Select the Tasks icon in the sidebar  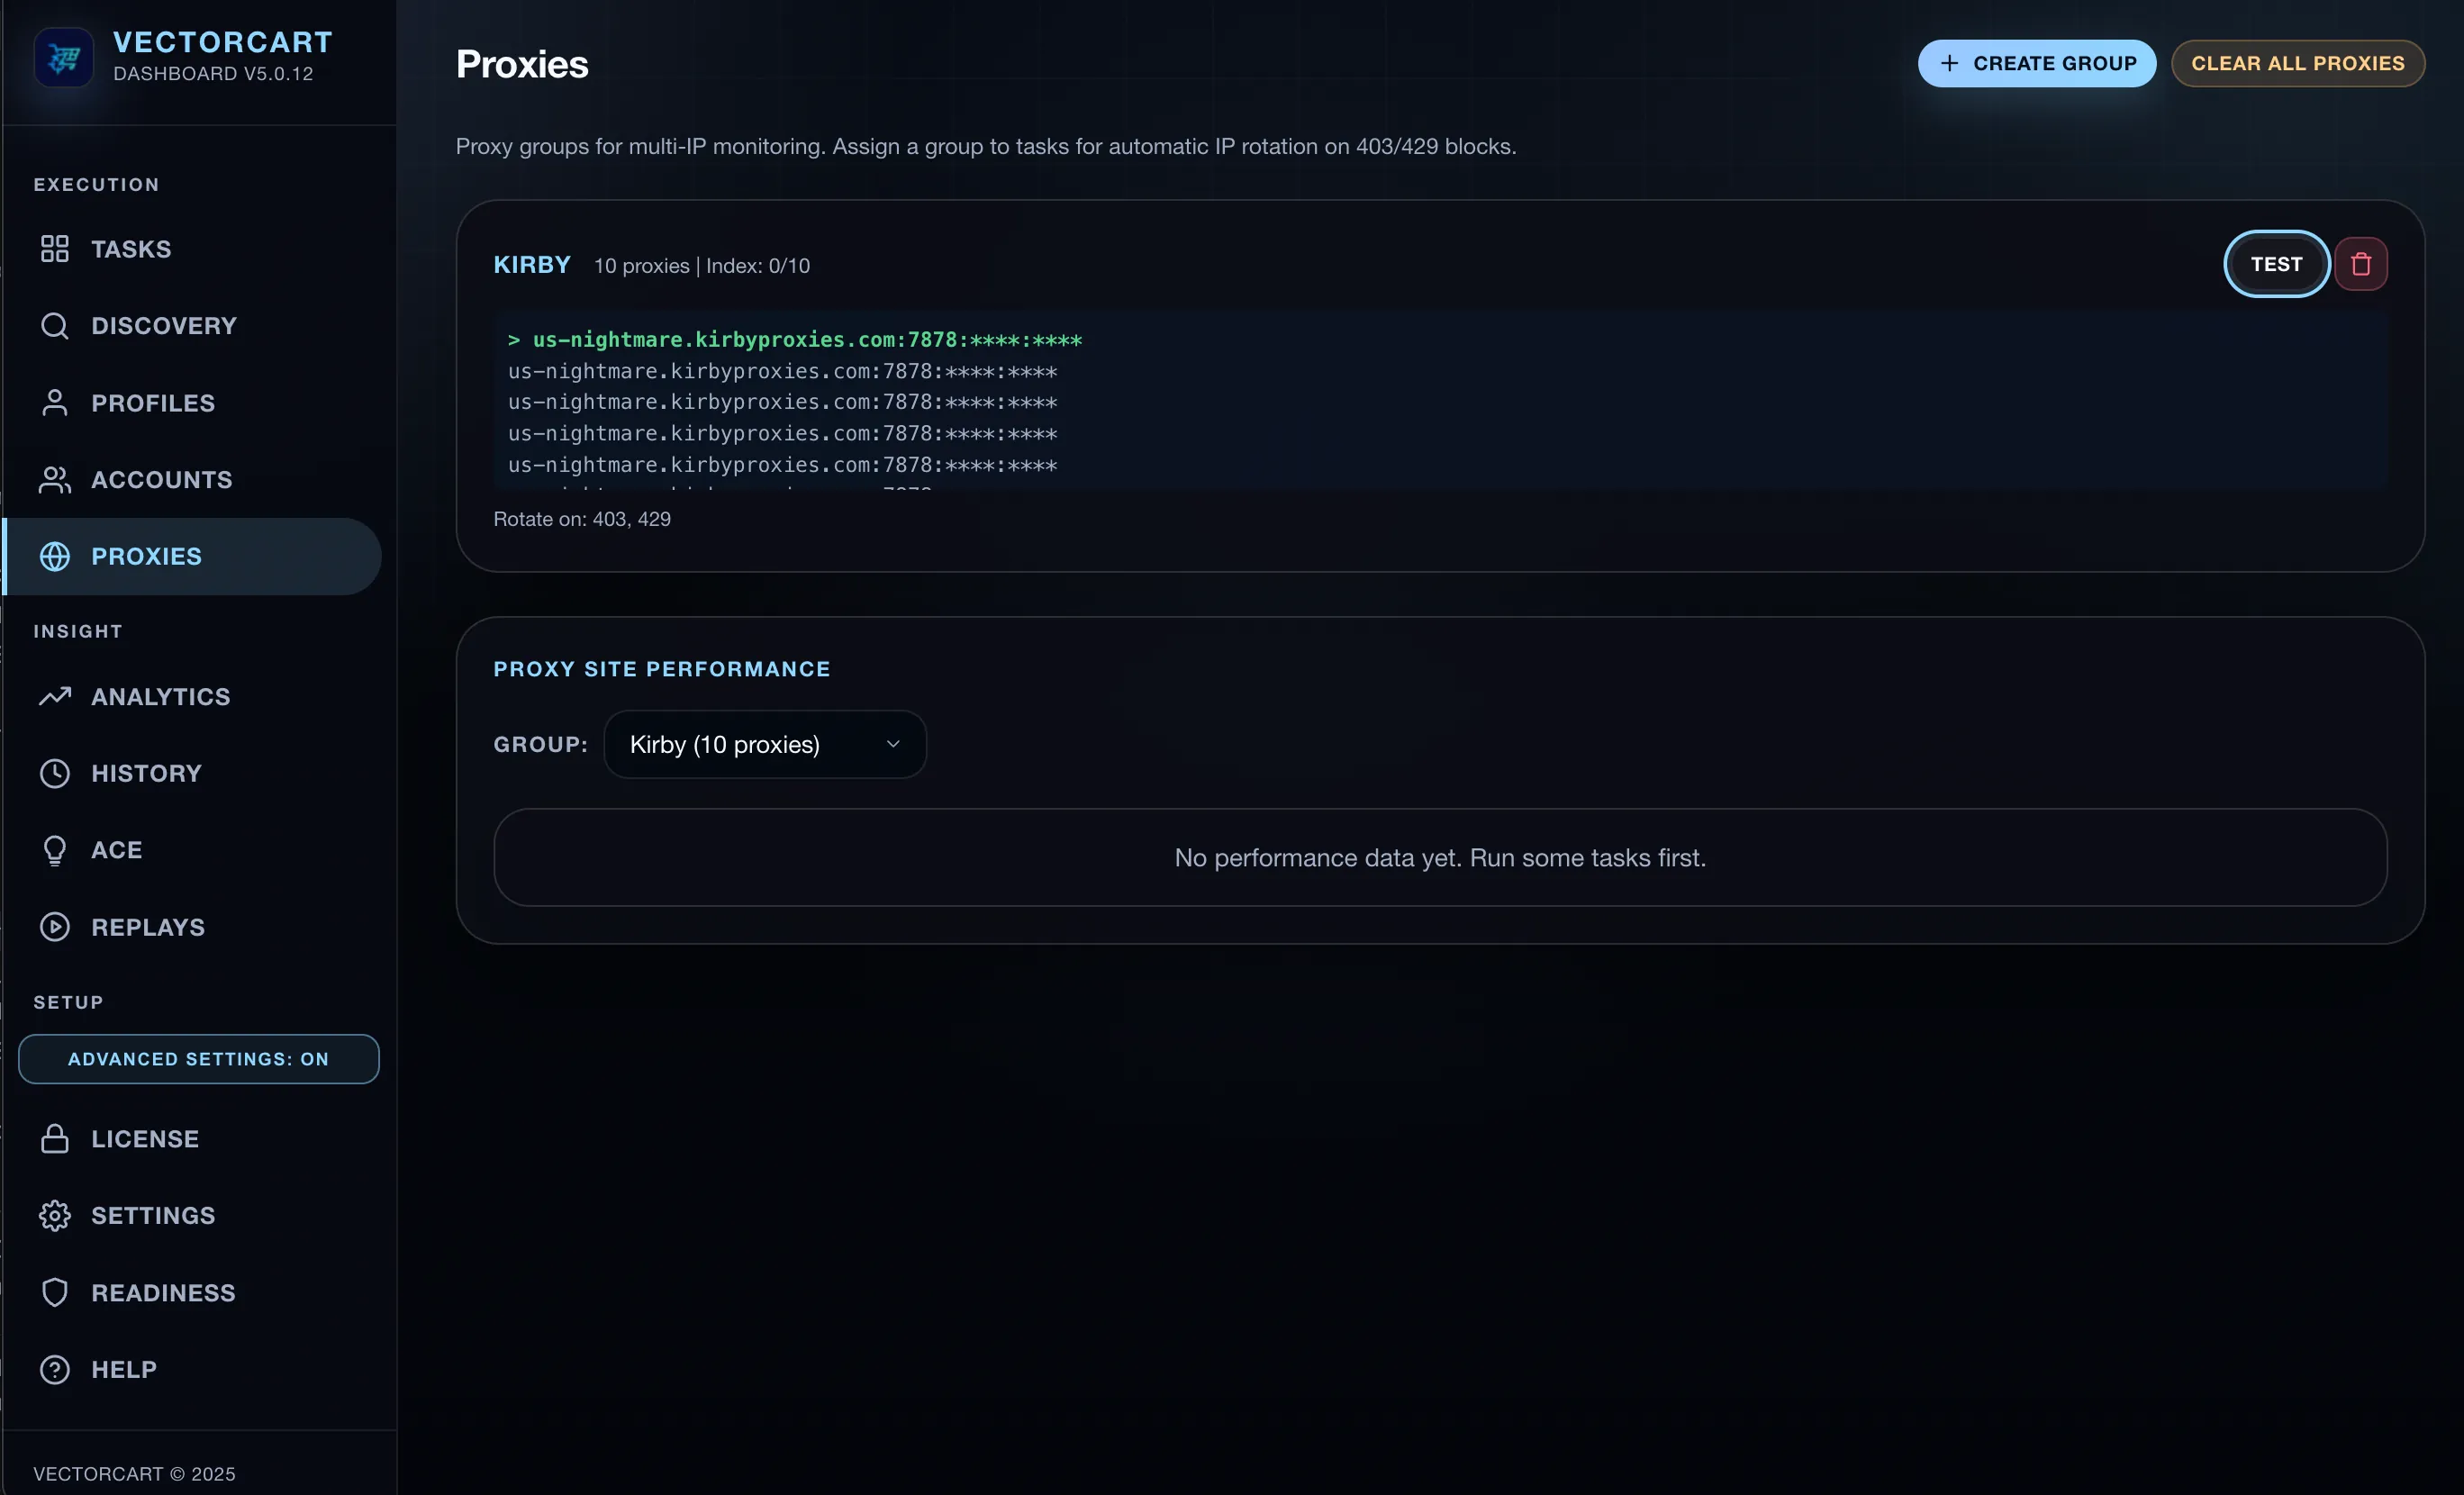(x=54, y=249)
